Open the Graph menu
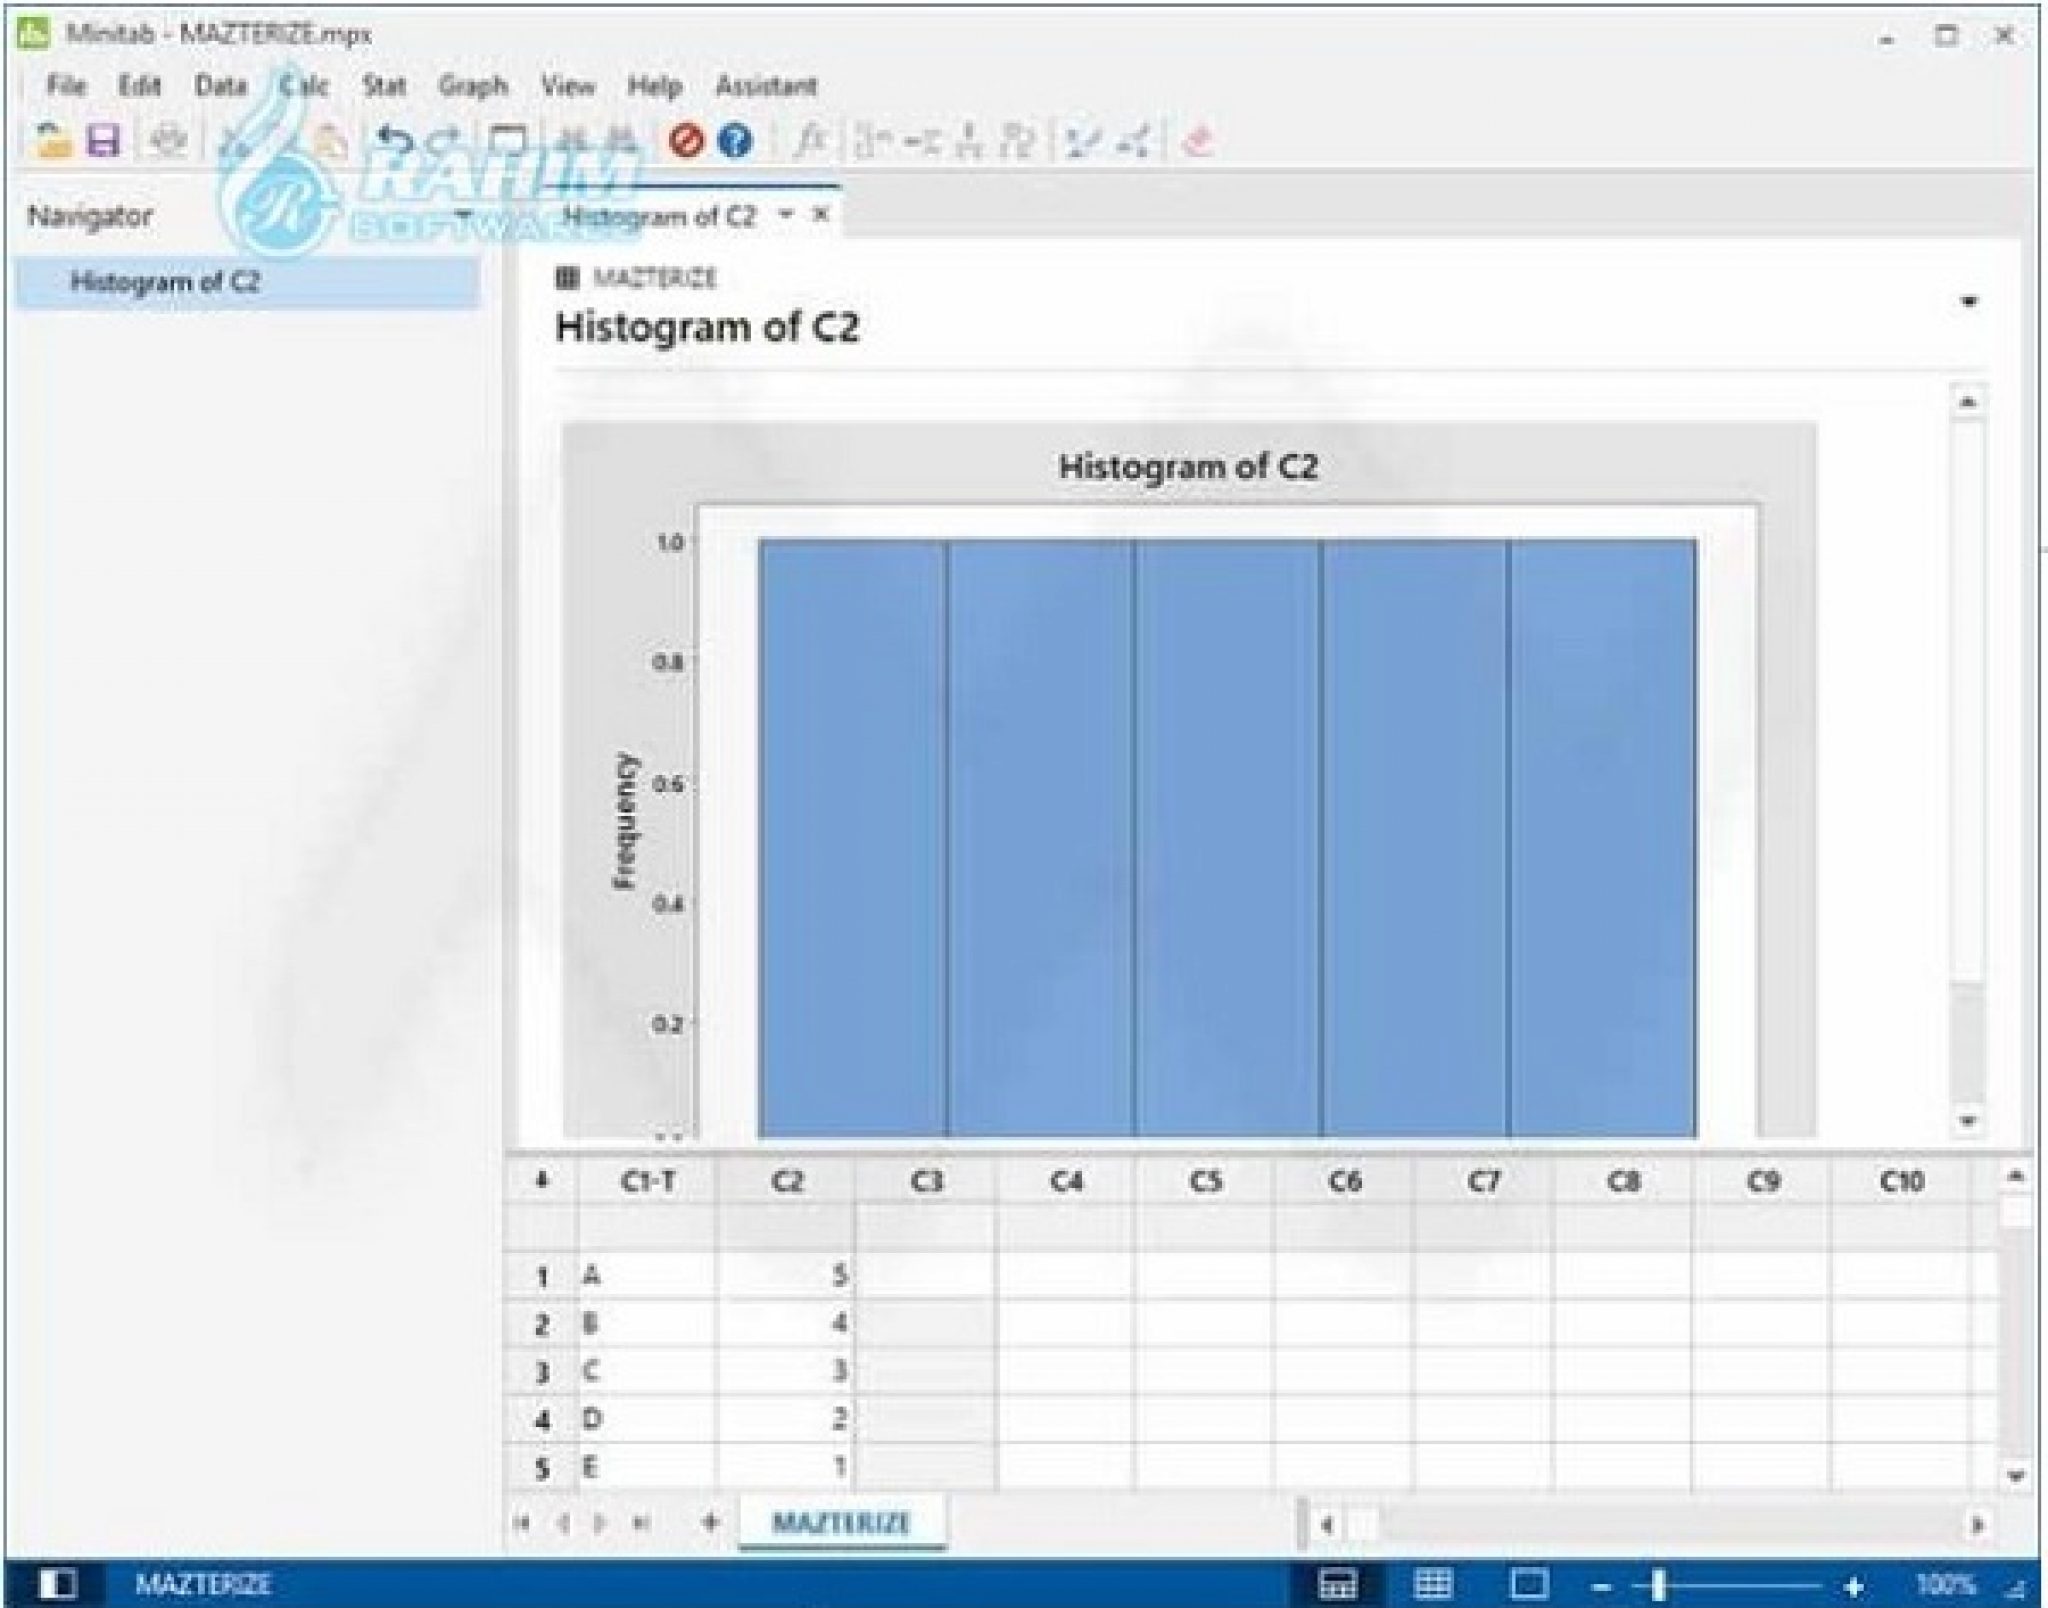Viewport: 2048px width, 1608px height. (x=474, y=87)
